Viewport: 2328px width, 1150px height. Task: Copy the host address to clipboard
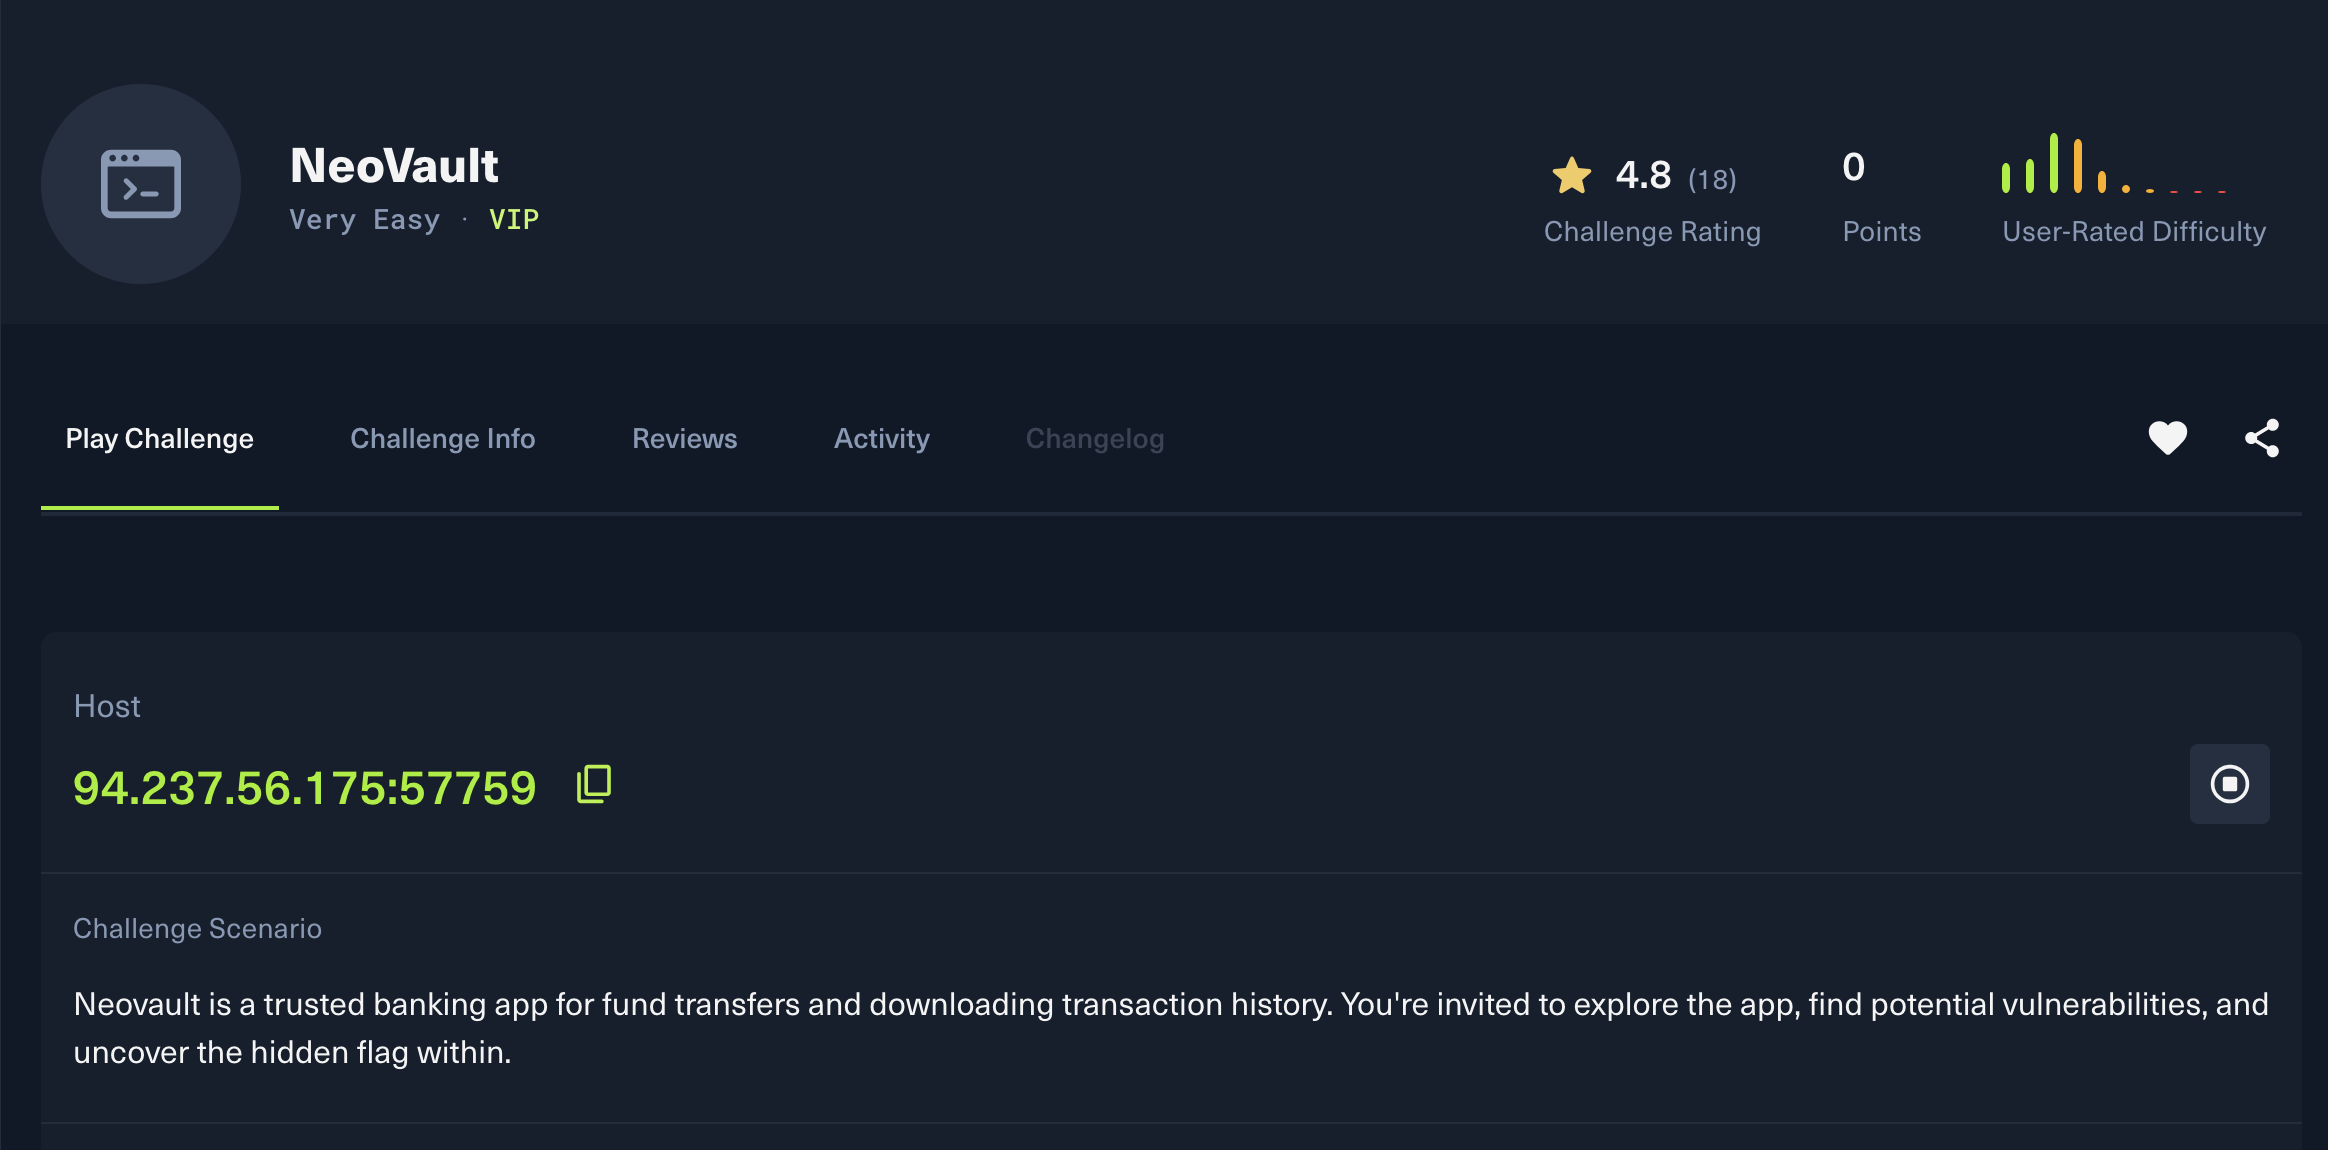click(x=594, y=785)
